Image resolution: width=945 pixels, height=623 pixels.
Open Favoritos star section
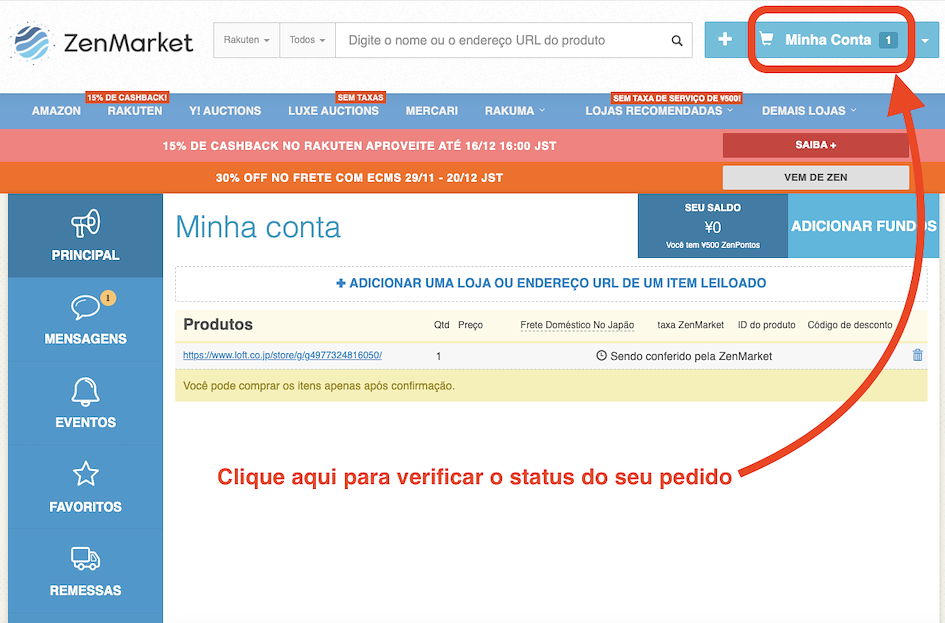(x=86, y=487)
